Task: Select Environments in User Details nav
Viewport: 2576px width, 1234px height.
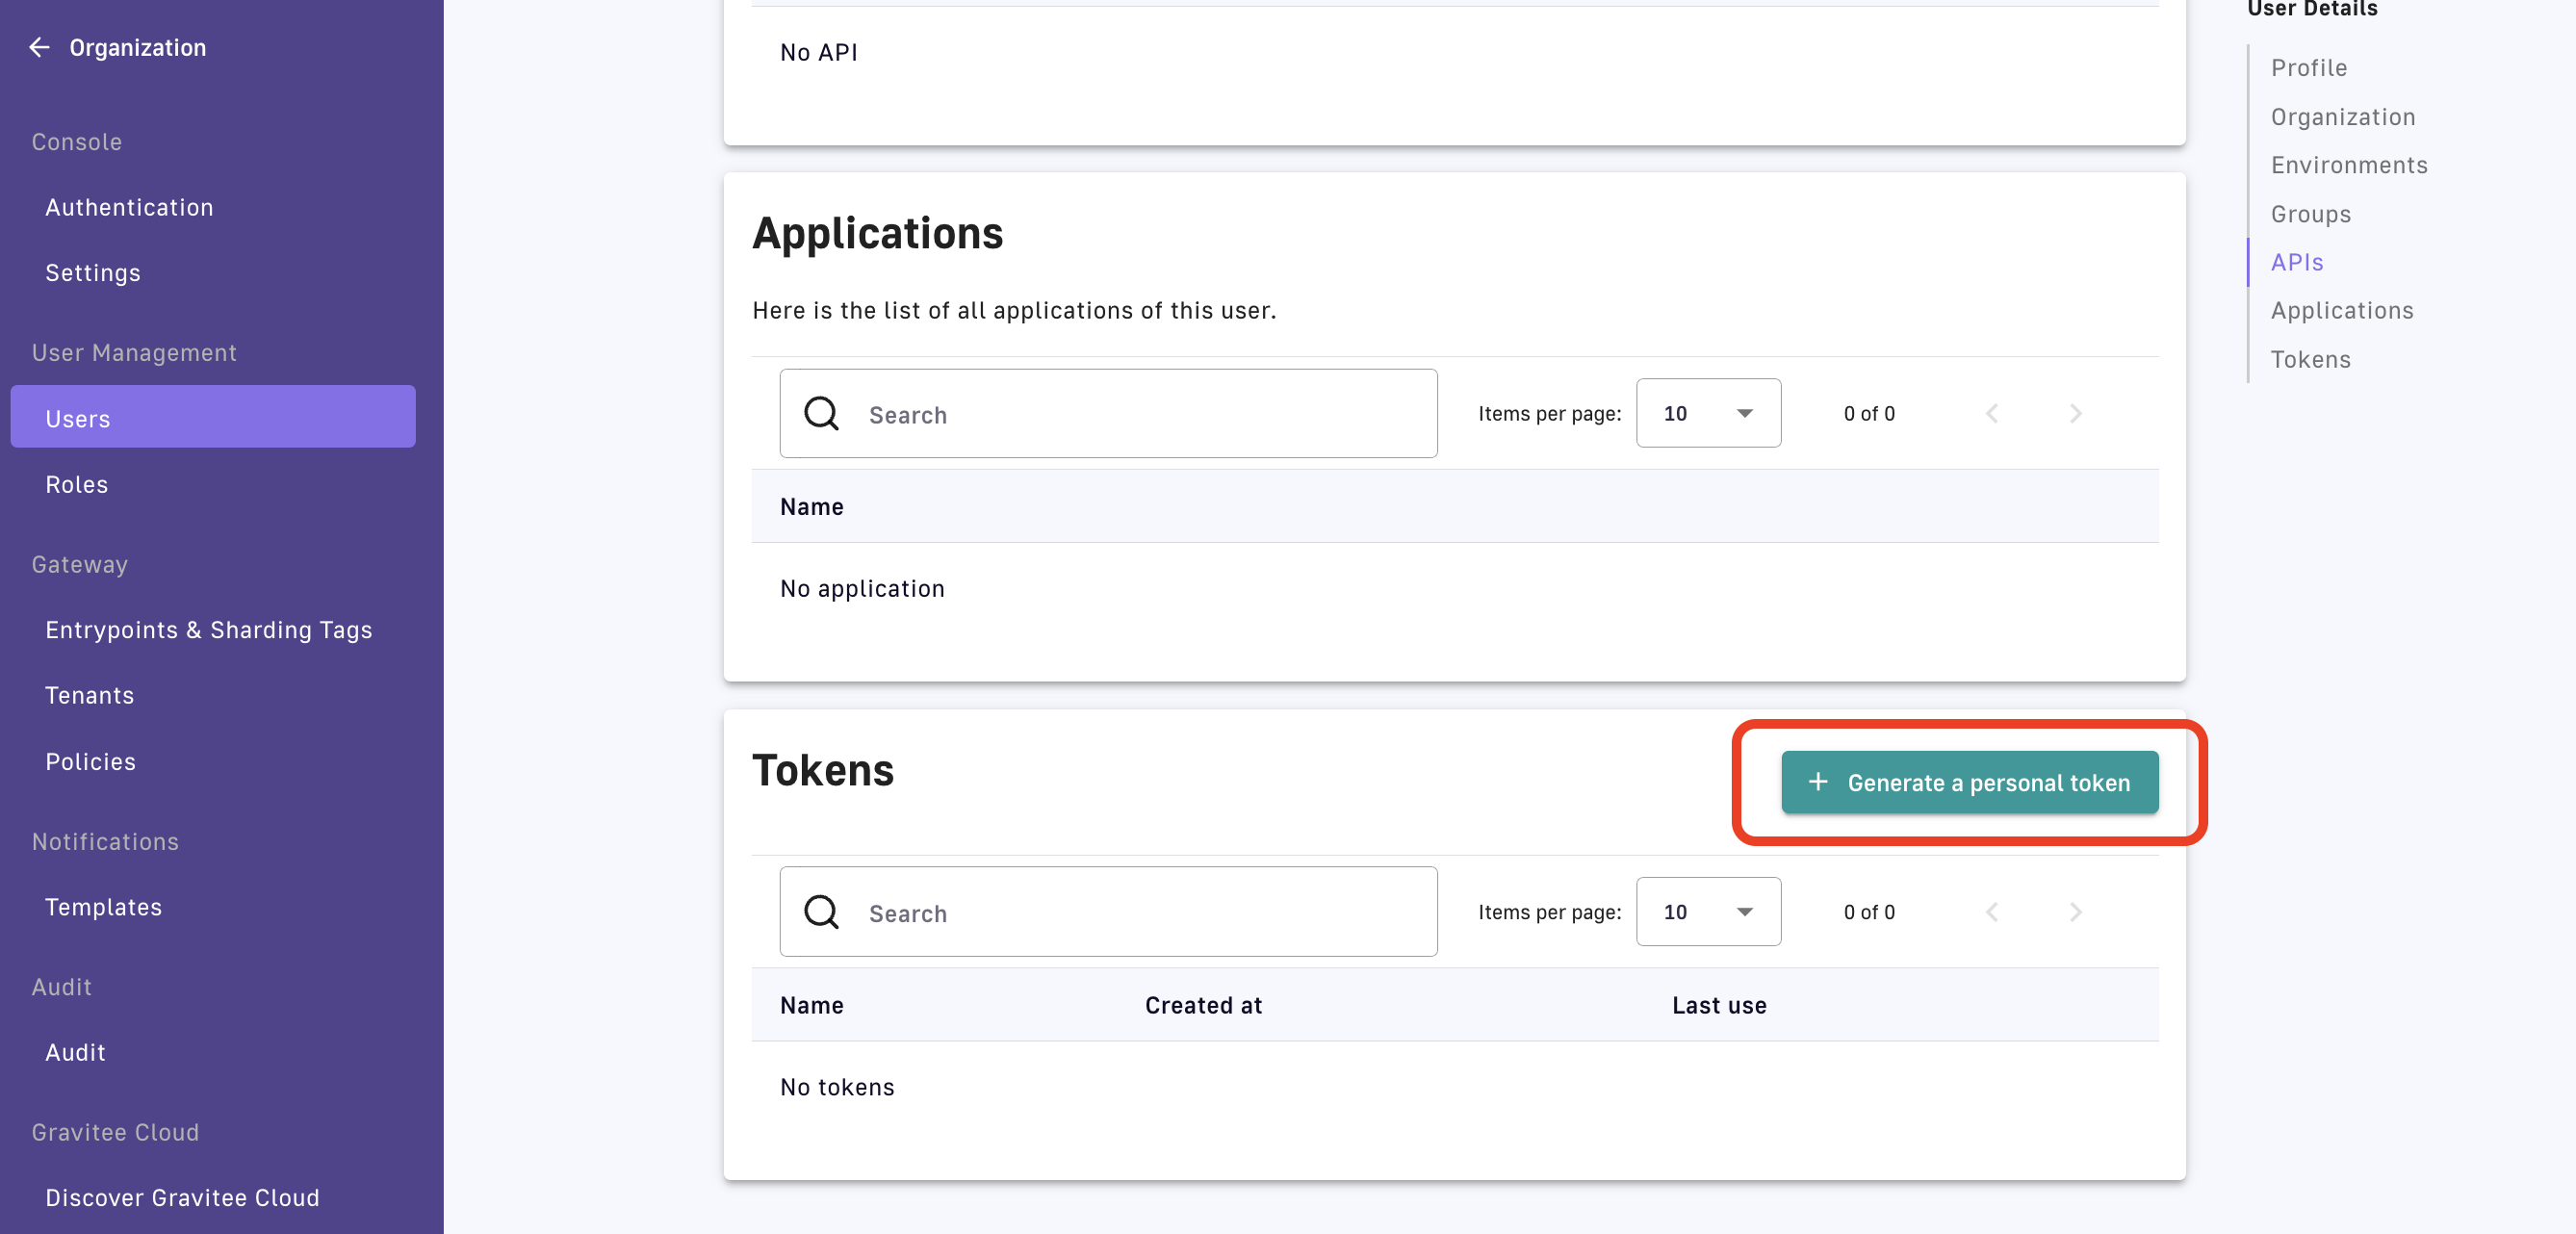Action: (x=2348, y=165)
